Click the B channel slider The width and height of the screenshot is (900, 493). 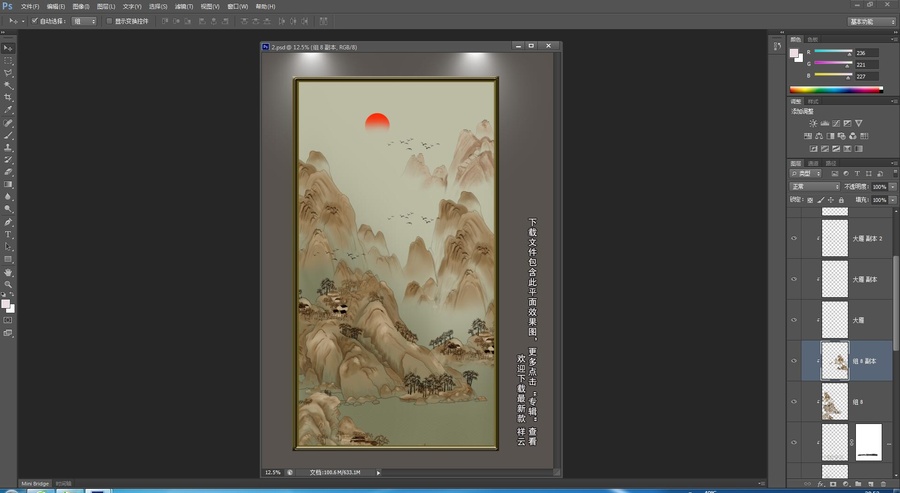click(x=833, y=75)
